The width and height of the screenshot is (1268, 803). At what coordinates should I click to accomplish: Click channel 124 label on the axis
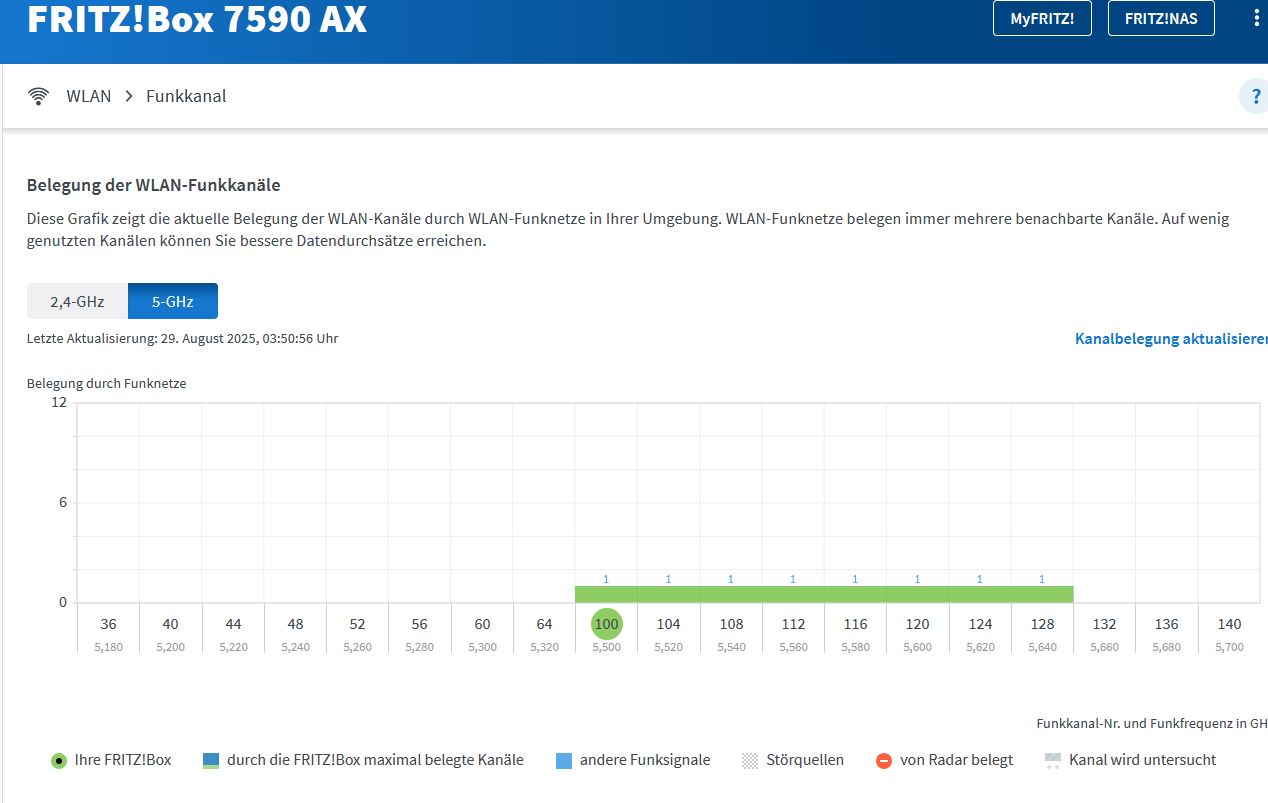click(x=980, y=624)
